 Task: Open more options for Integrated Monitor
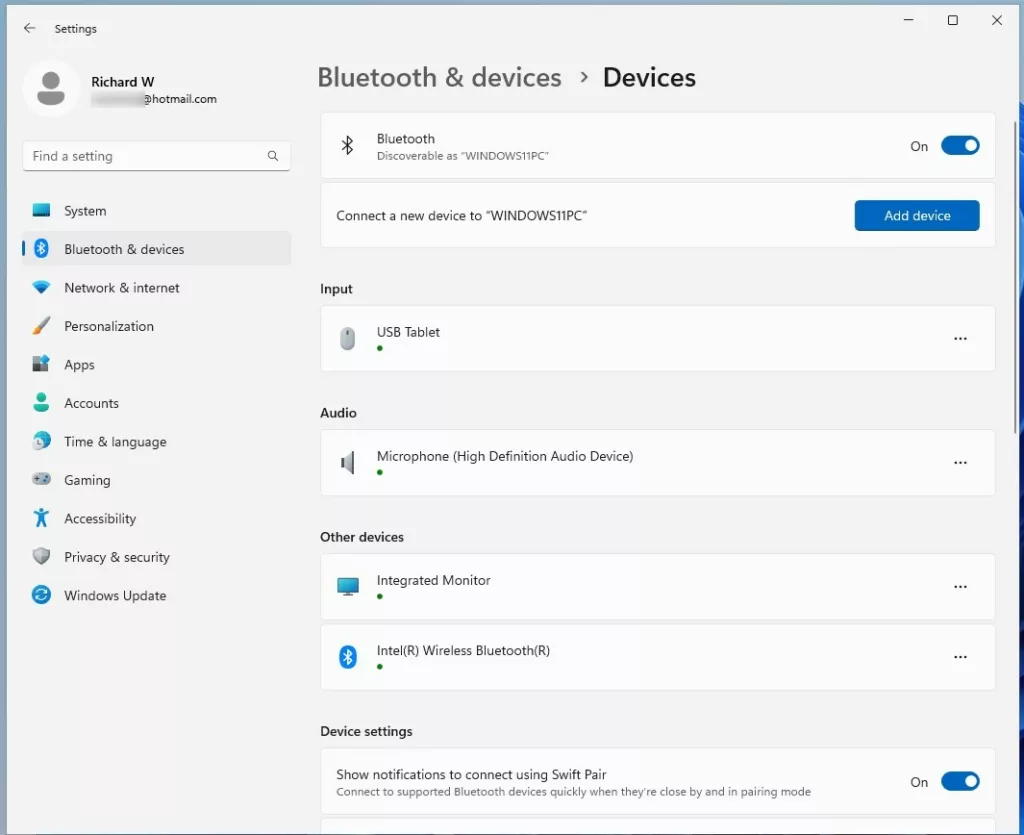[x=960, y=587]
